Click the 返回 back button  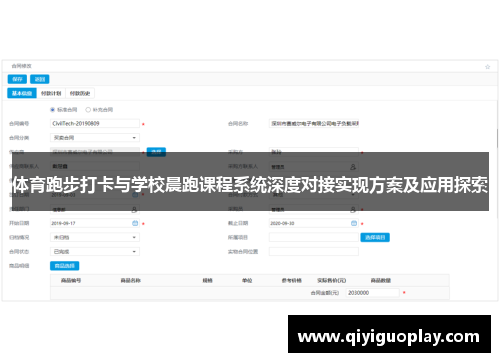[x=40, y=79]
